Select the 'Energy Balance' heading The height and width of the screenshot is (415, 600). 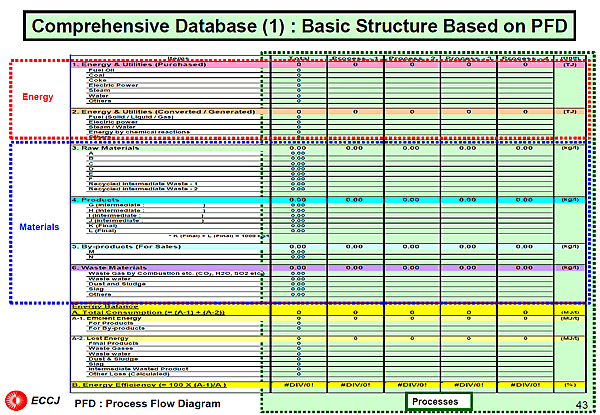(x=105, y=306)
